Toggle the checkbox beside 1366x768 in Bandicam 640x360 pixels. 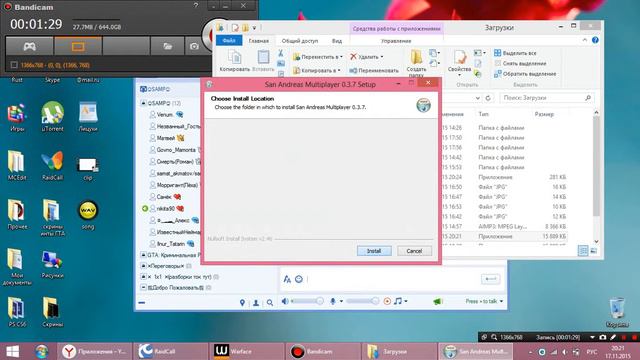14,65
